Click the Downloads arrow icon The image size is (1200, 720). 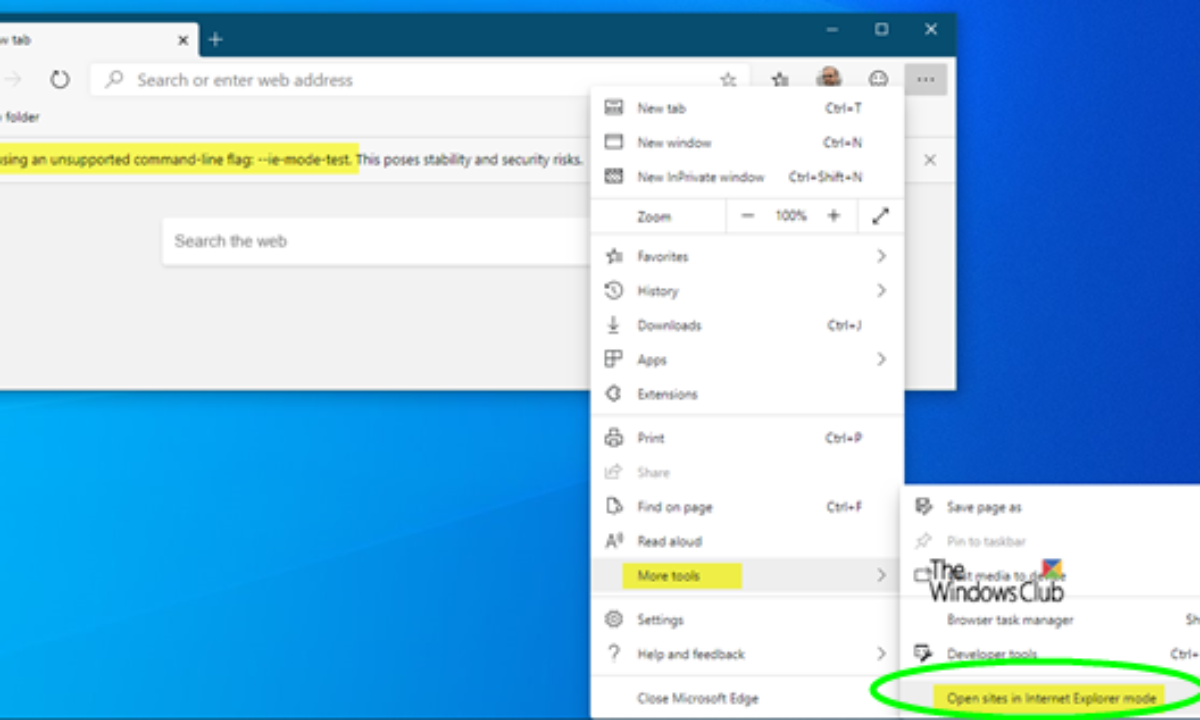[x=615, y=325]
